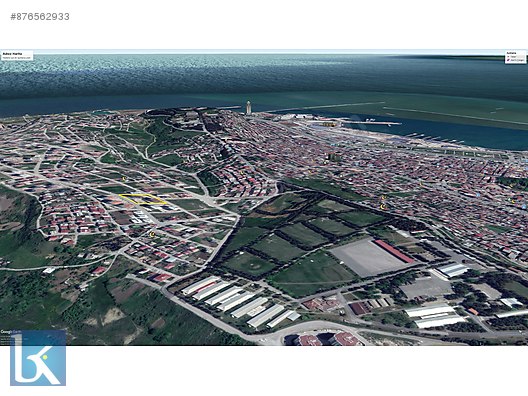Click the blue bird logo watermark
Screen dimensions: 528x396
[x=38, y=358]
